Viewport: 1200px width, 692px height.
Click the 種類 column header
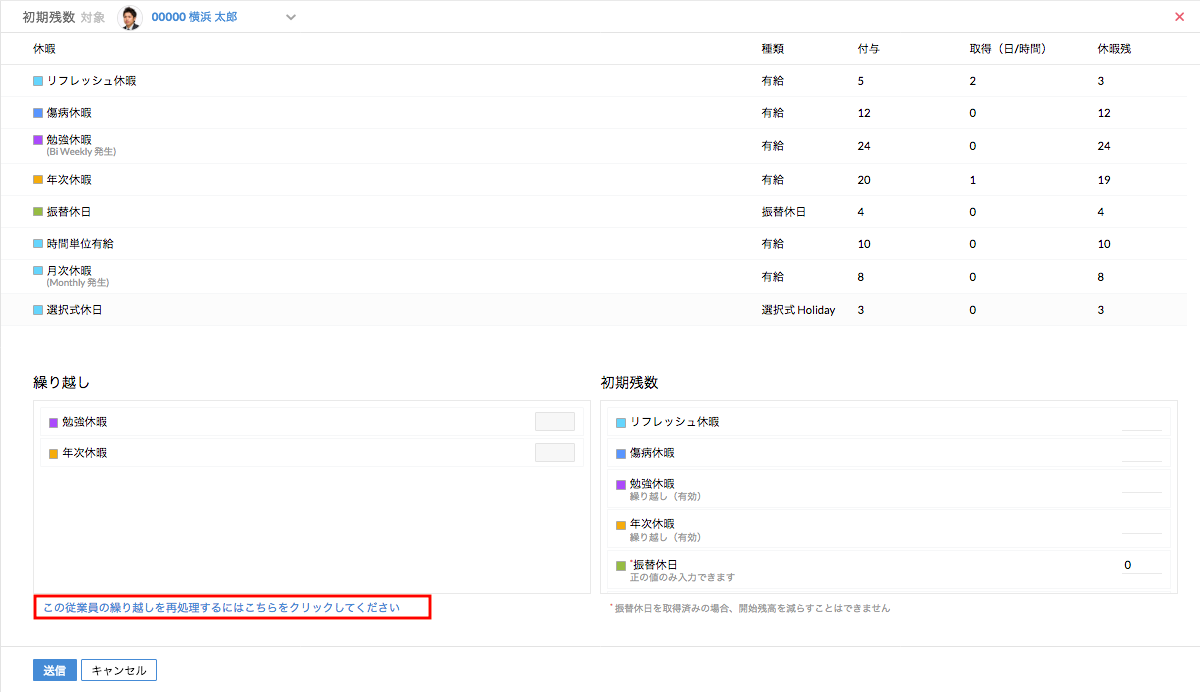point(772,49)
